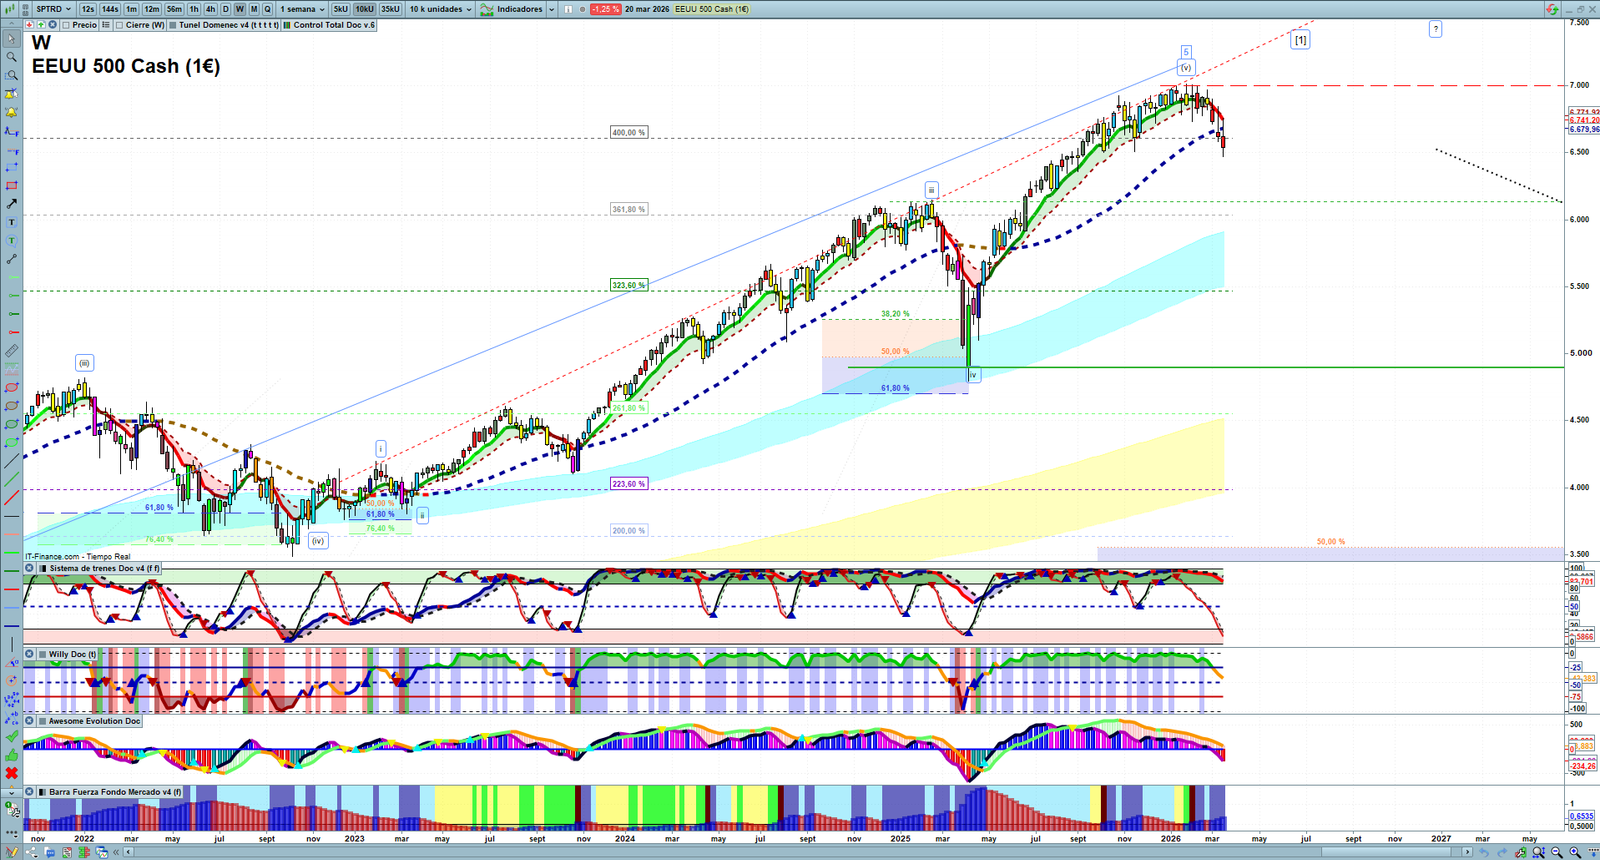Click the double-left arrows in bottom bar
The image size is (1600, 860).
pos(117,852)
